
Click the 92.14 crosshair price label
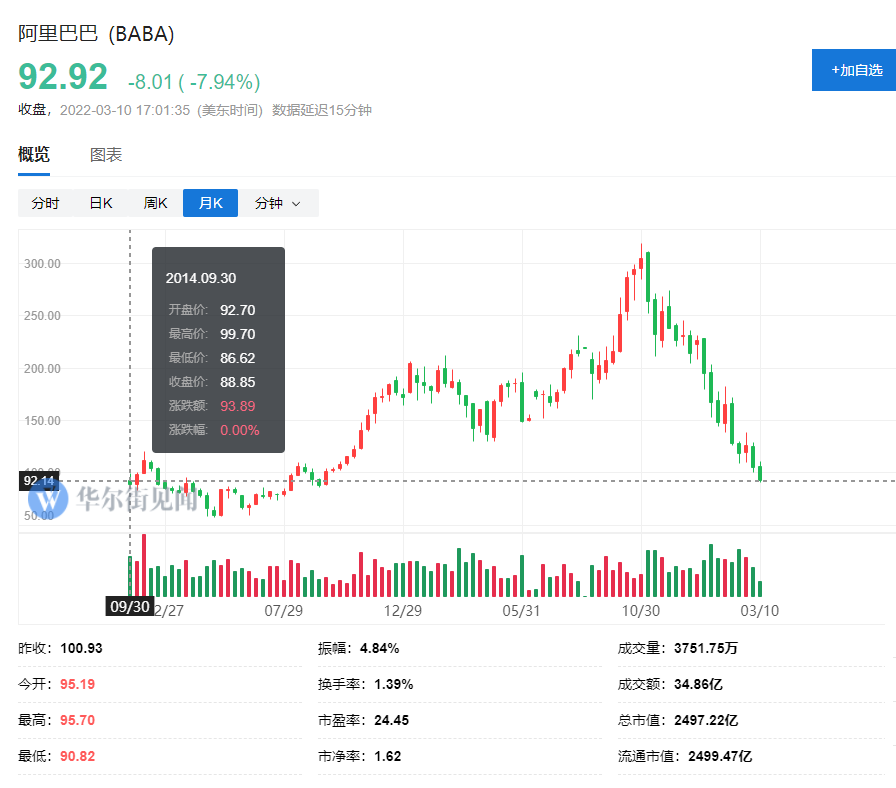pos(39,481)
